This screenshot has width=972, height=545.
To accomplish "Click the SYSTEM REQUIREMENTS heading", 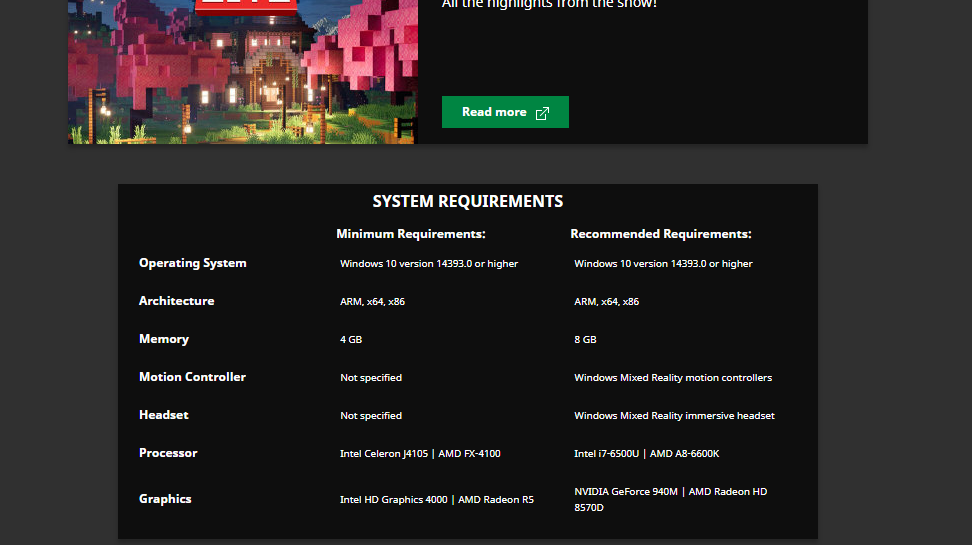I will (467, 201).
